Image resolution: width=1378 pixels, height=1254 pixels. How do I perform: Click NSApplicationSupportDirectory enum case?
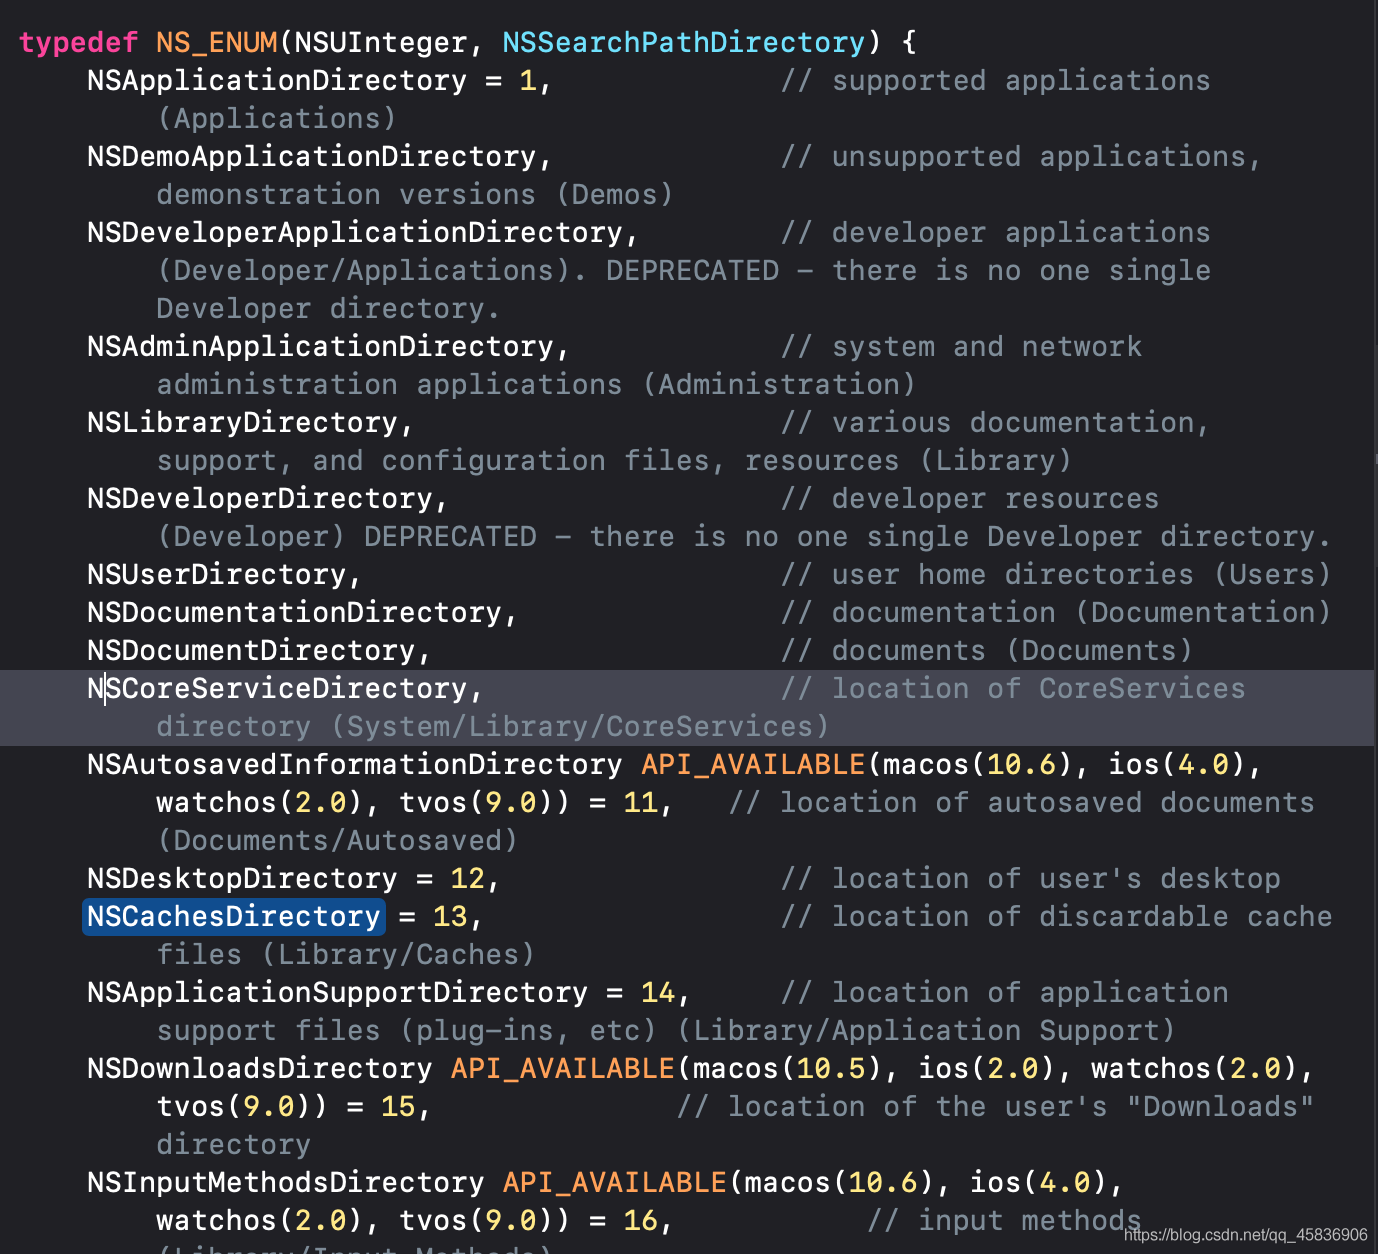click(x=338, y=993)
